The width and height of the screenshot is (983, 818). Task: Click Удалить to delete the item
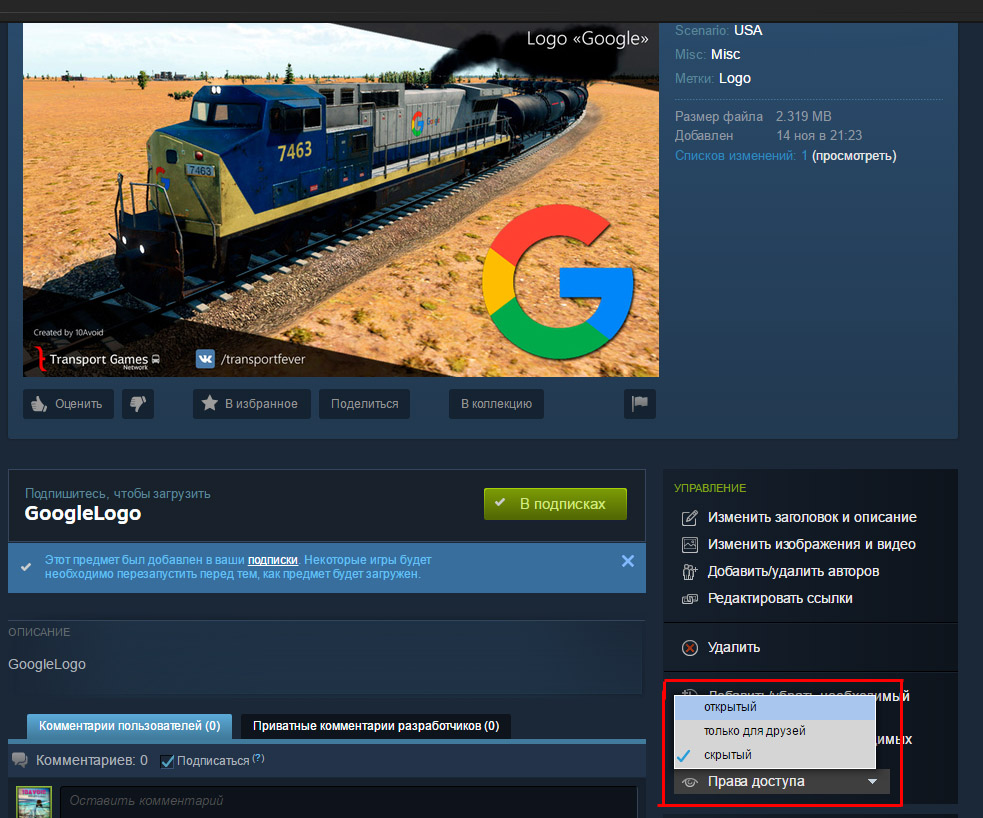point(733,647)
